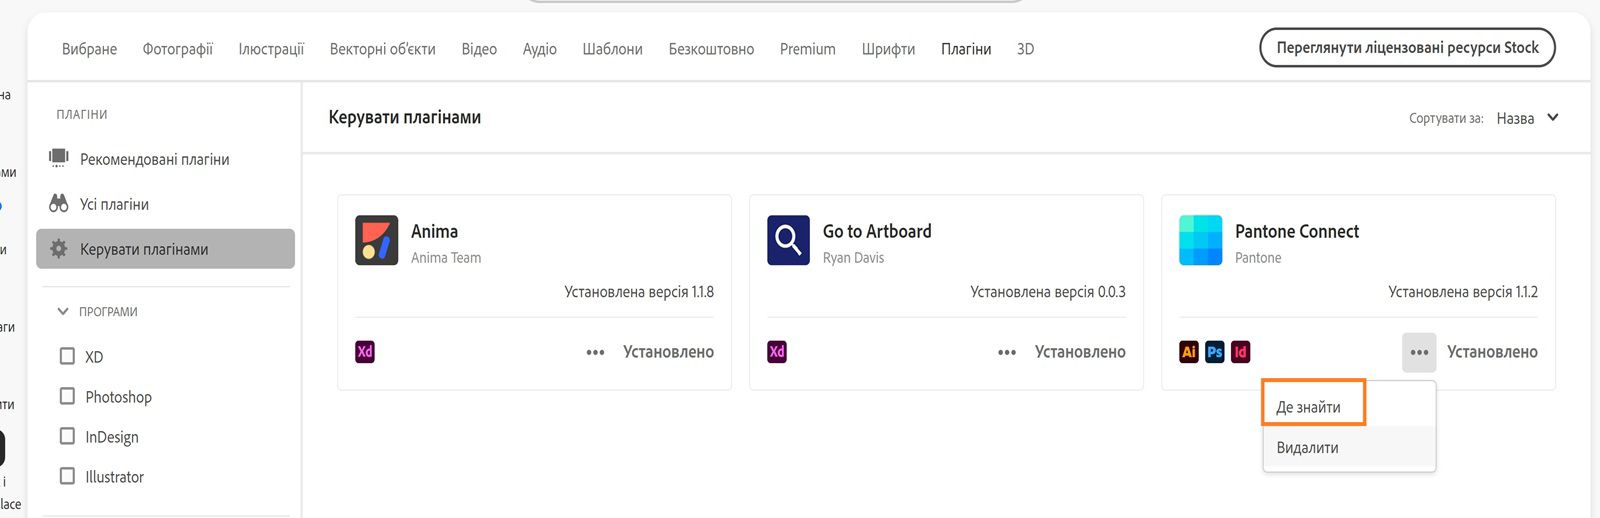1600x518 pixels.
Task: Click the ПЛАГІНИ sidebar section label
Action: click(82, 114)
